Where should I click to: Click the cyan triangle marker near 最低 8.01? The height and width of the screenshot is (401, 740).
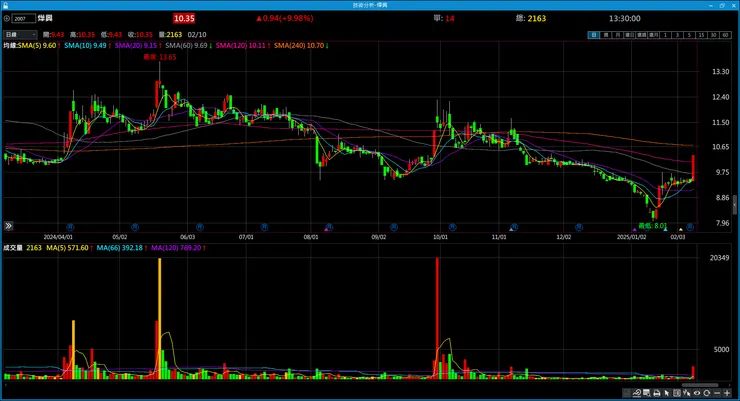point(665,230)
